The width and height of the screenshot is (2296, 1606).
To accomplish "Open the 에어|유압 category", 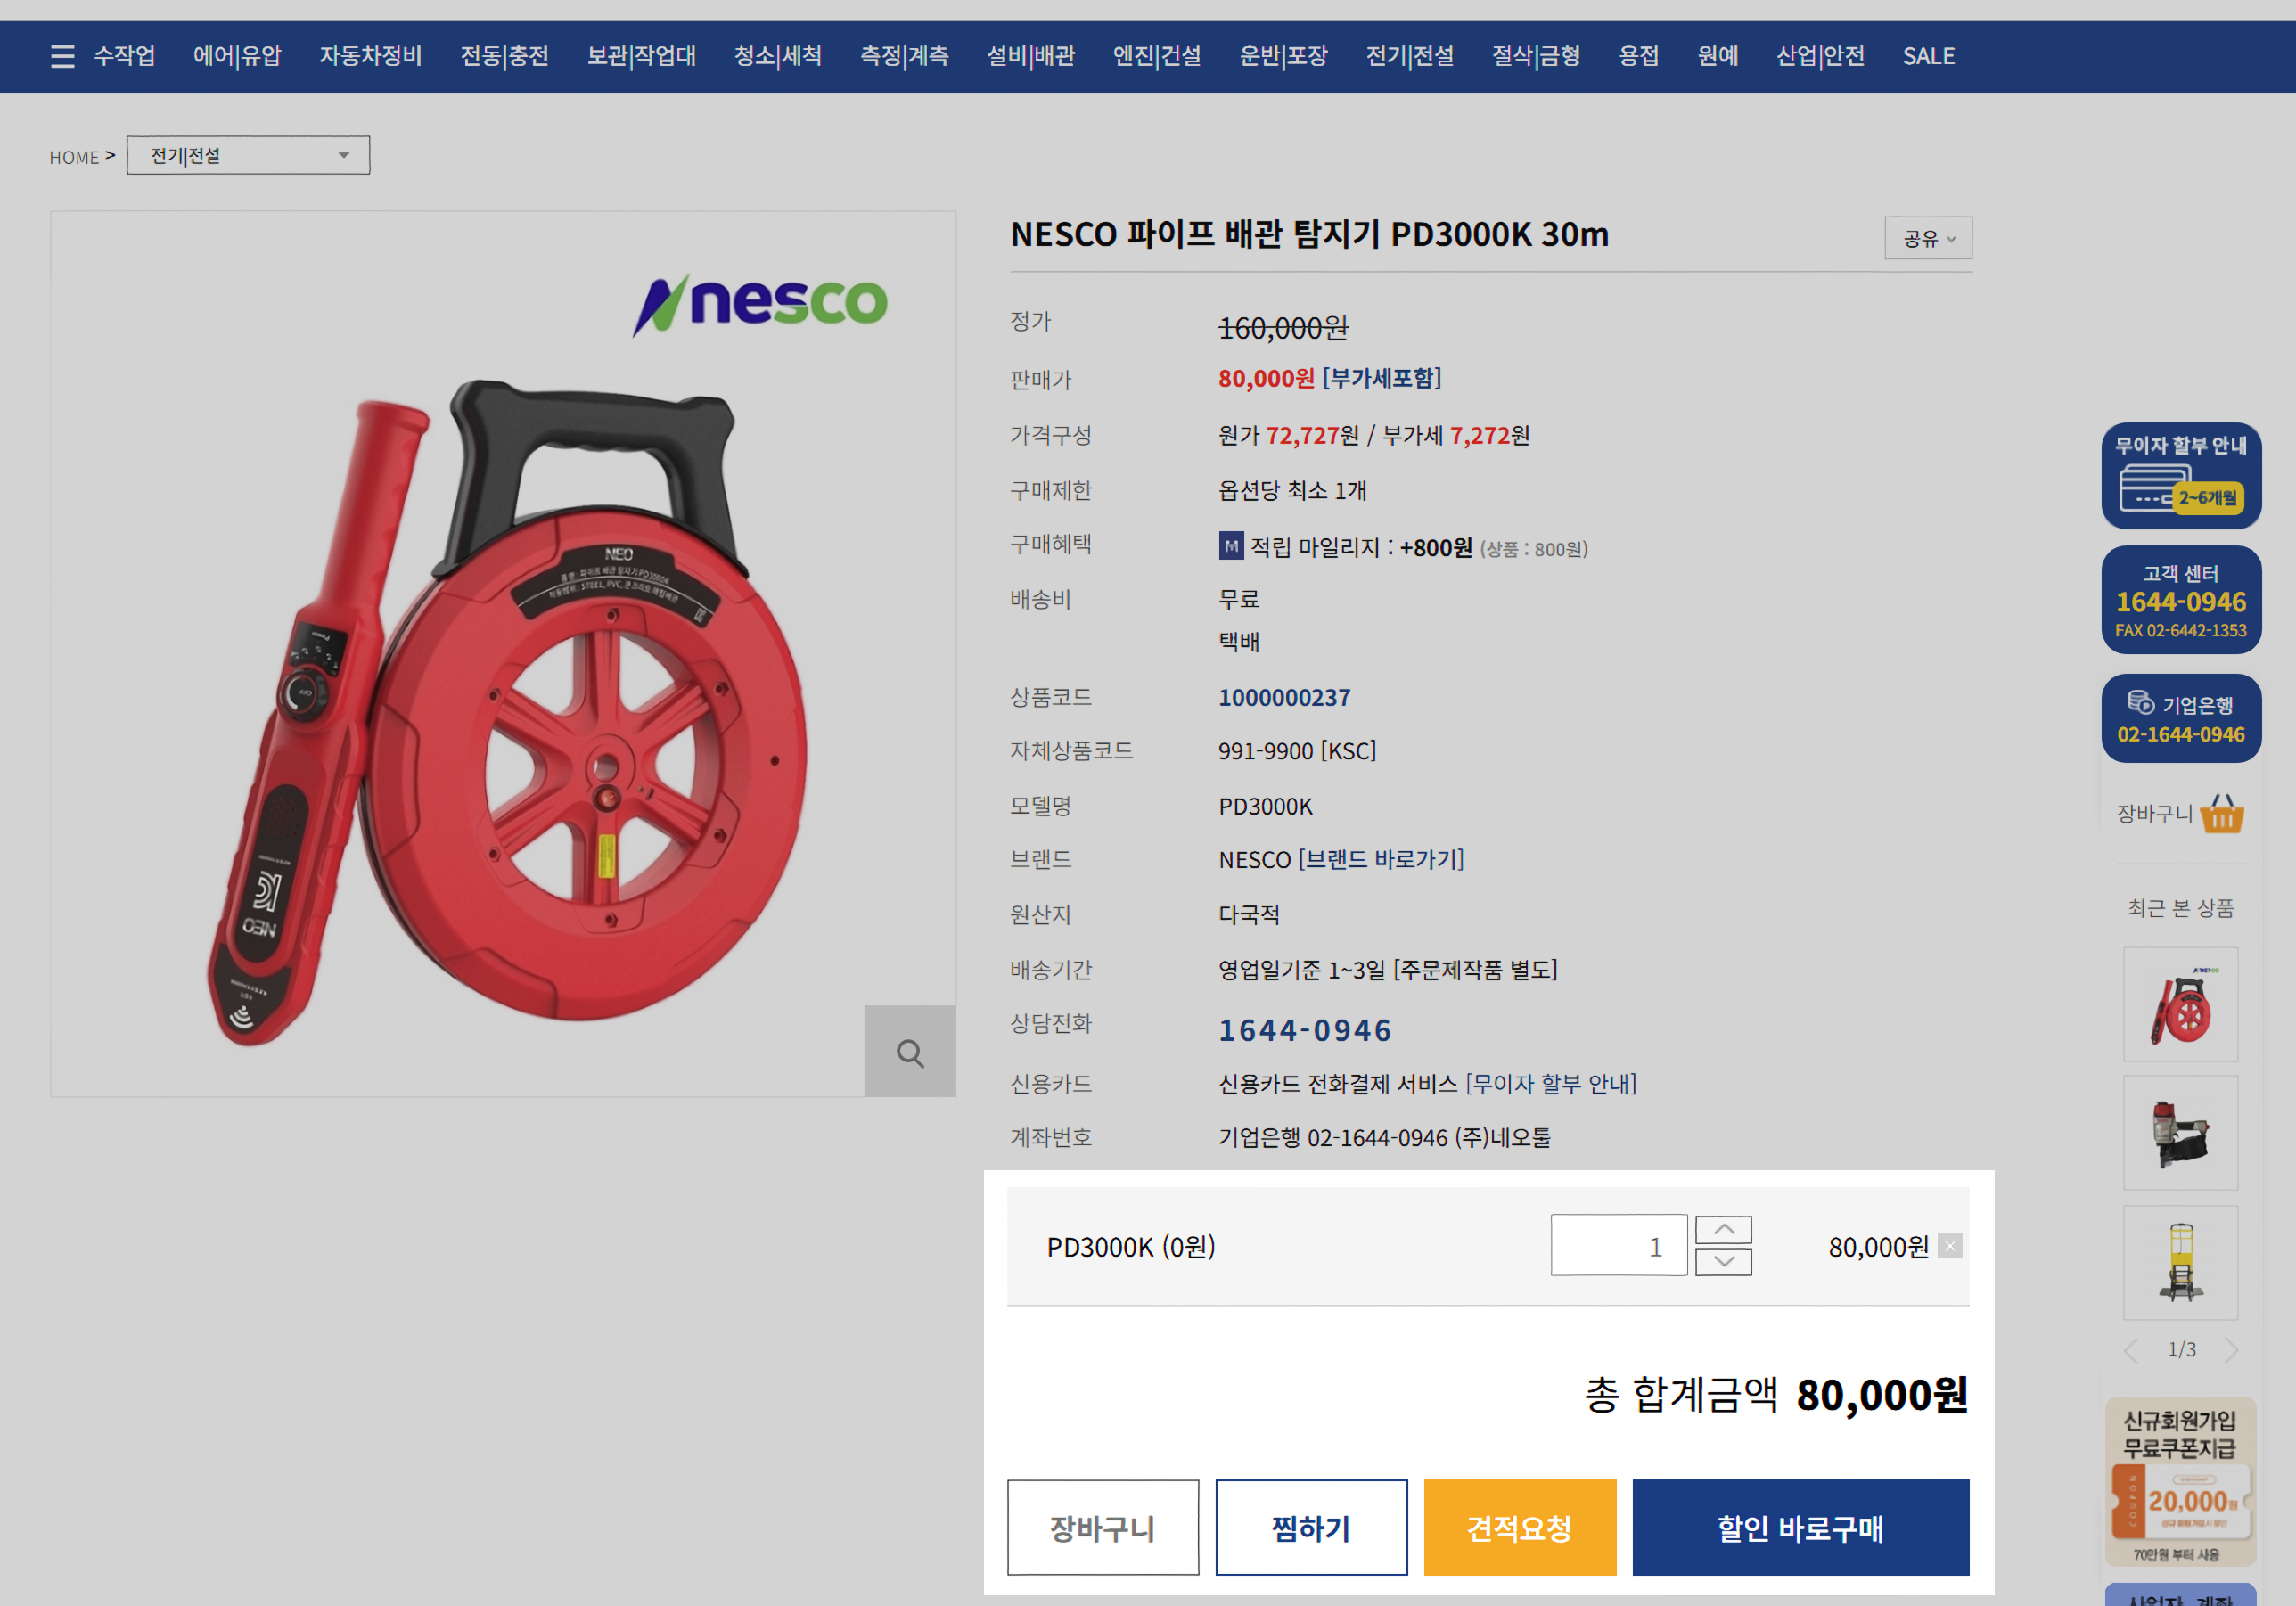I will click(x=237, y=56).
